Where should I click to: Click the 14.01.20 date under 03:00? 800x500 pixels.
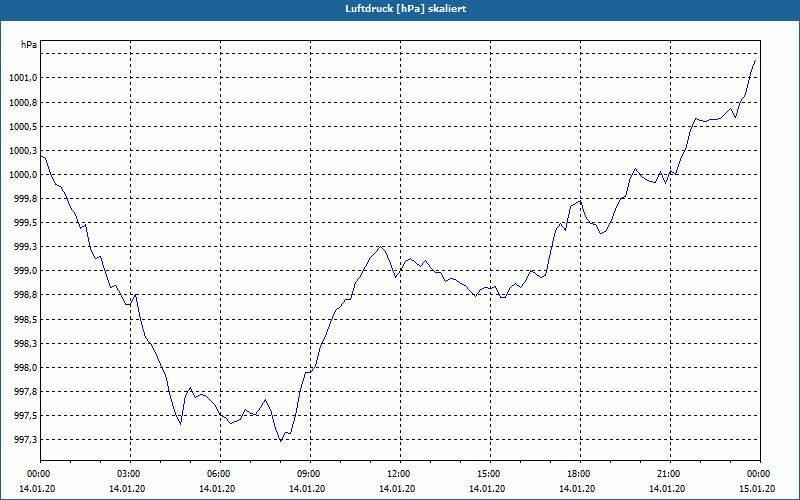click(127, 489)
